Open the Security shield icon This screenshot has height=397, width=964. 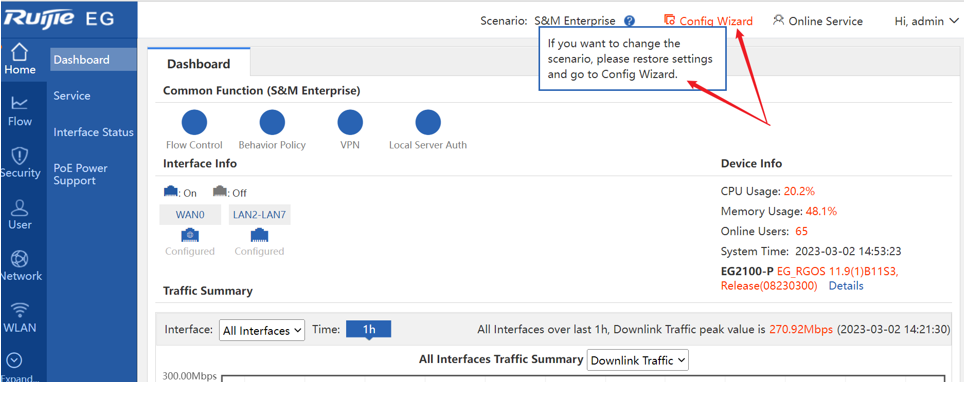coord(20,154)
